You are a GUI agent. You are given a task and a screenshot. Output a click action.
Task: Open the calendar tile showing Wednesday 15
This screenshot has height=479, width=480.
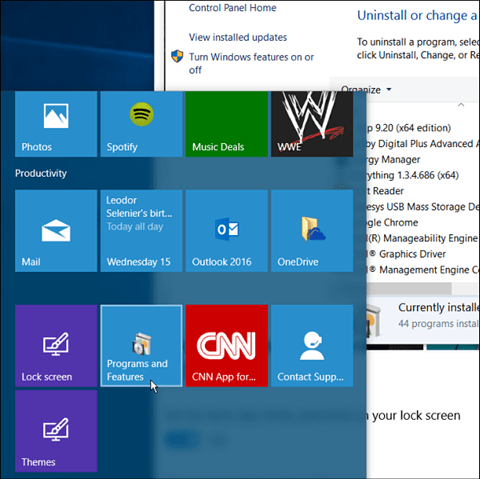coord(141,231)
